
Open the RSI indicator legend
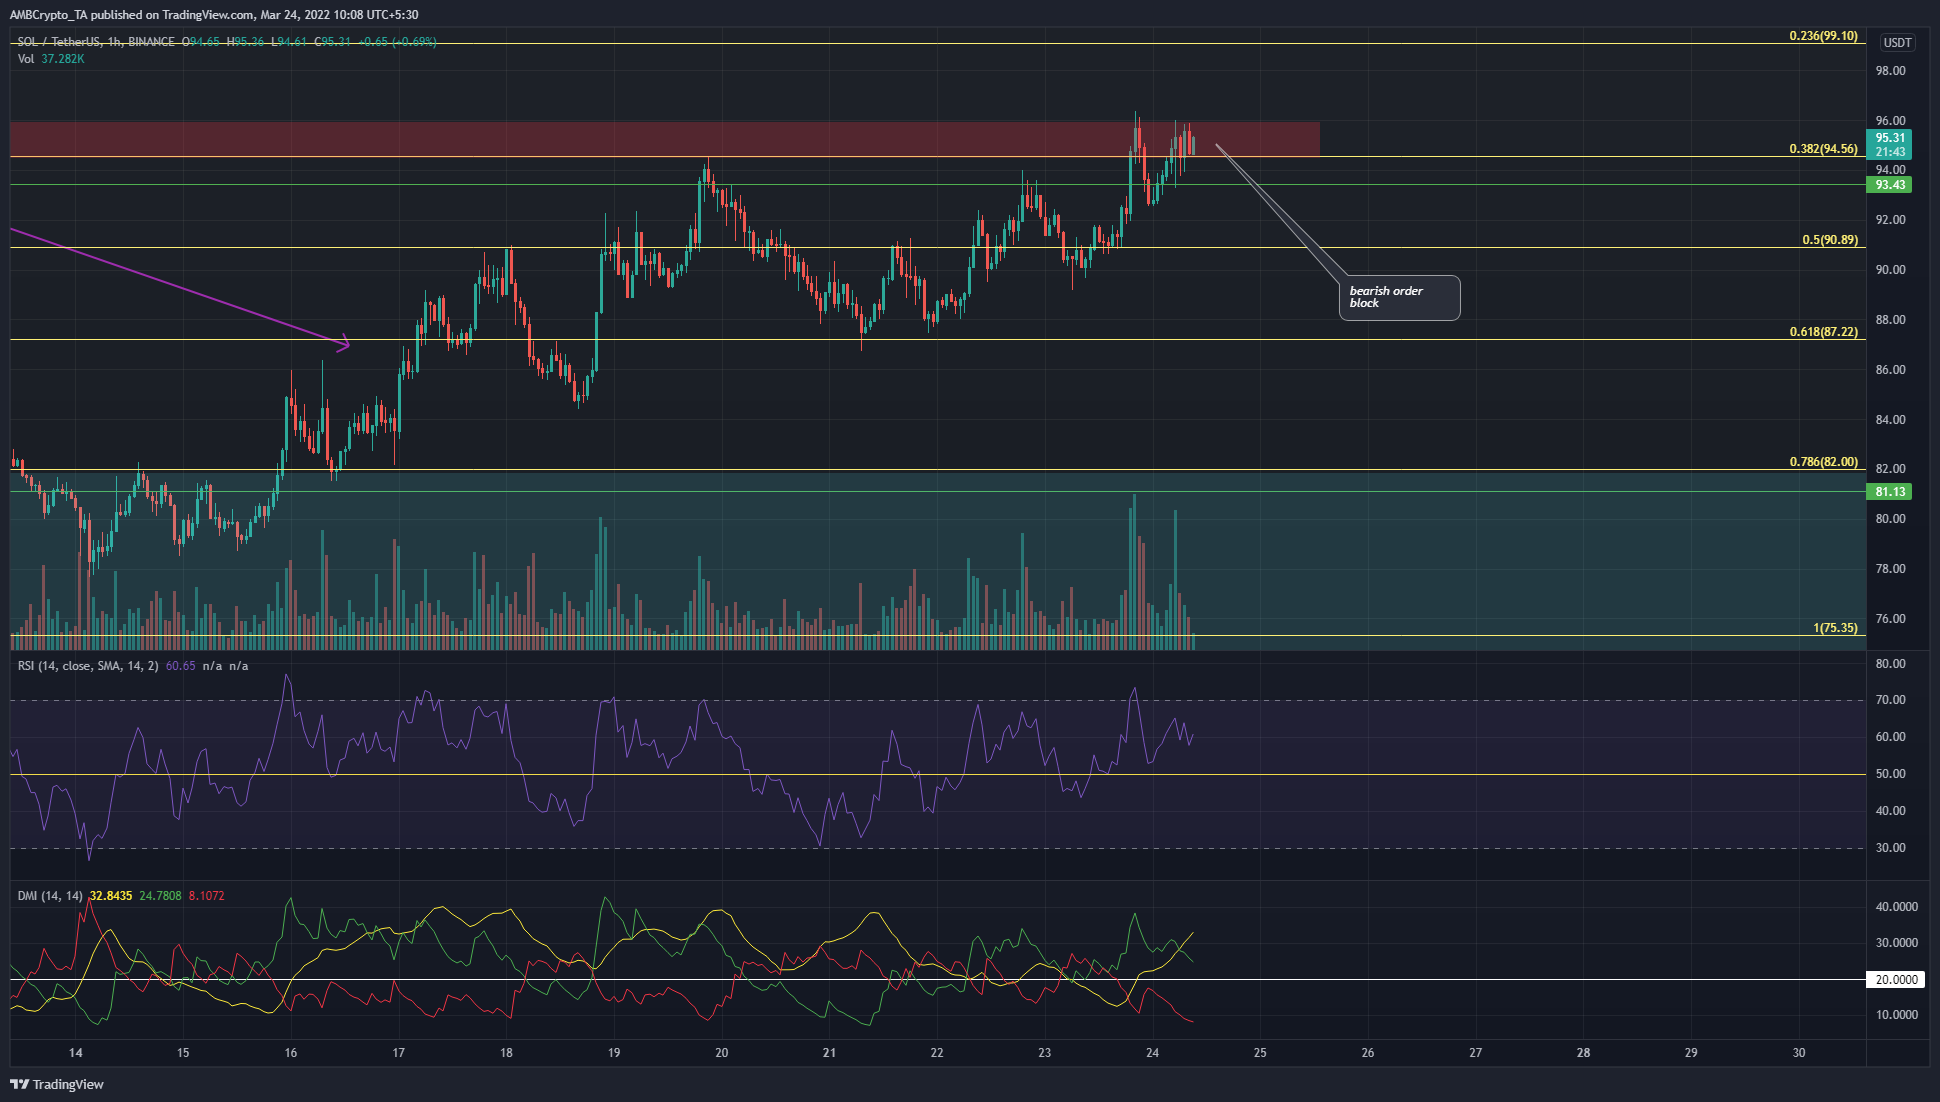tap(88, 666)
